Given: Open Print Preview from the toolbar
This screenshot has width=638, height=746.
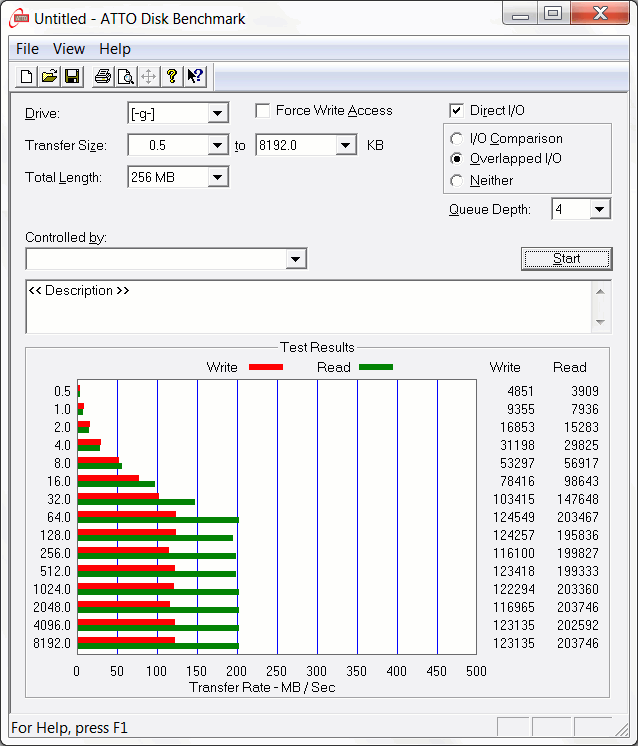Looking at the screenshot, I should tap(125, 76).
